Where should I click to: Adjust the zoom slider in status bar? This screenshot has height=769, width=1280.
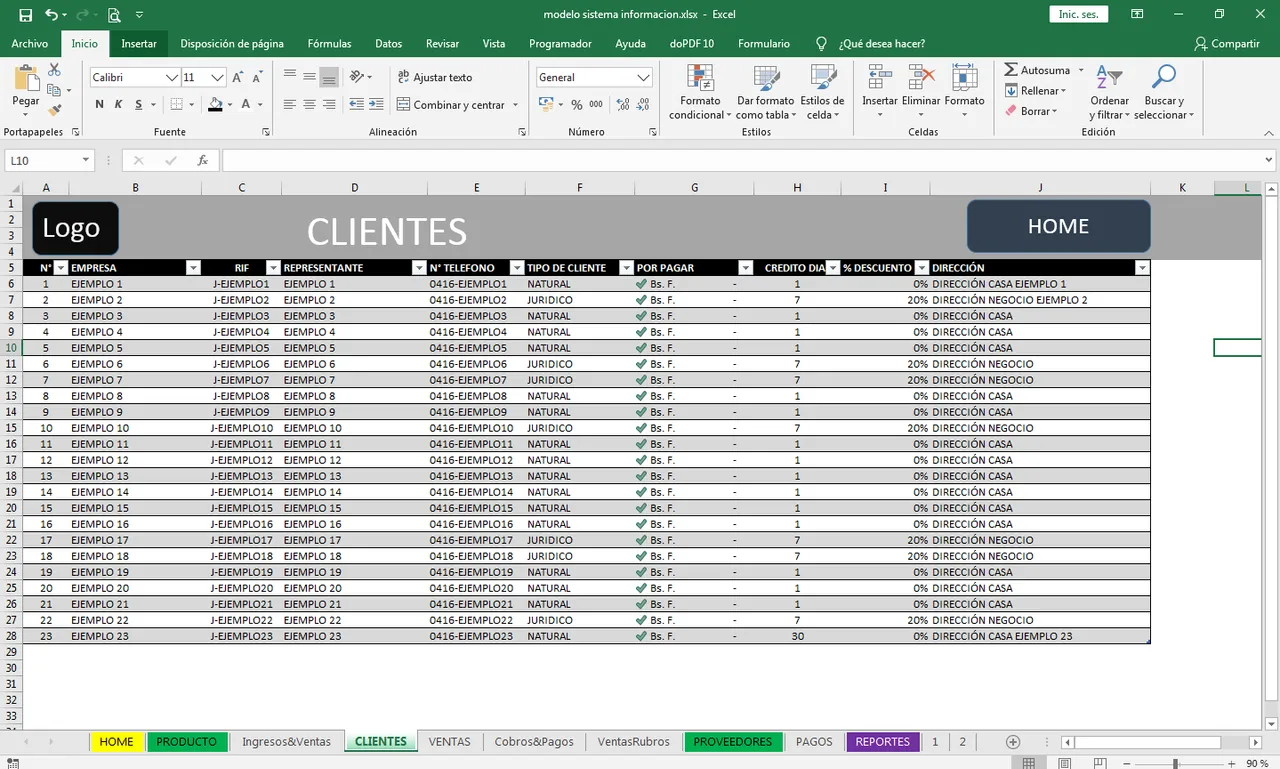1175,764
